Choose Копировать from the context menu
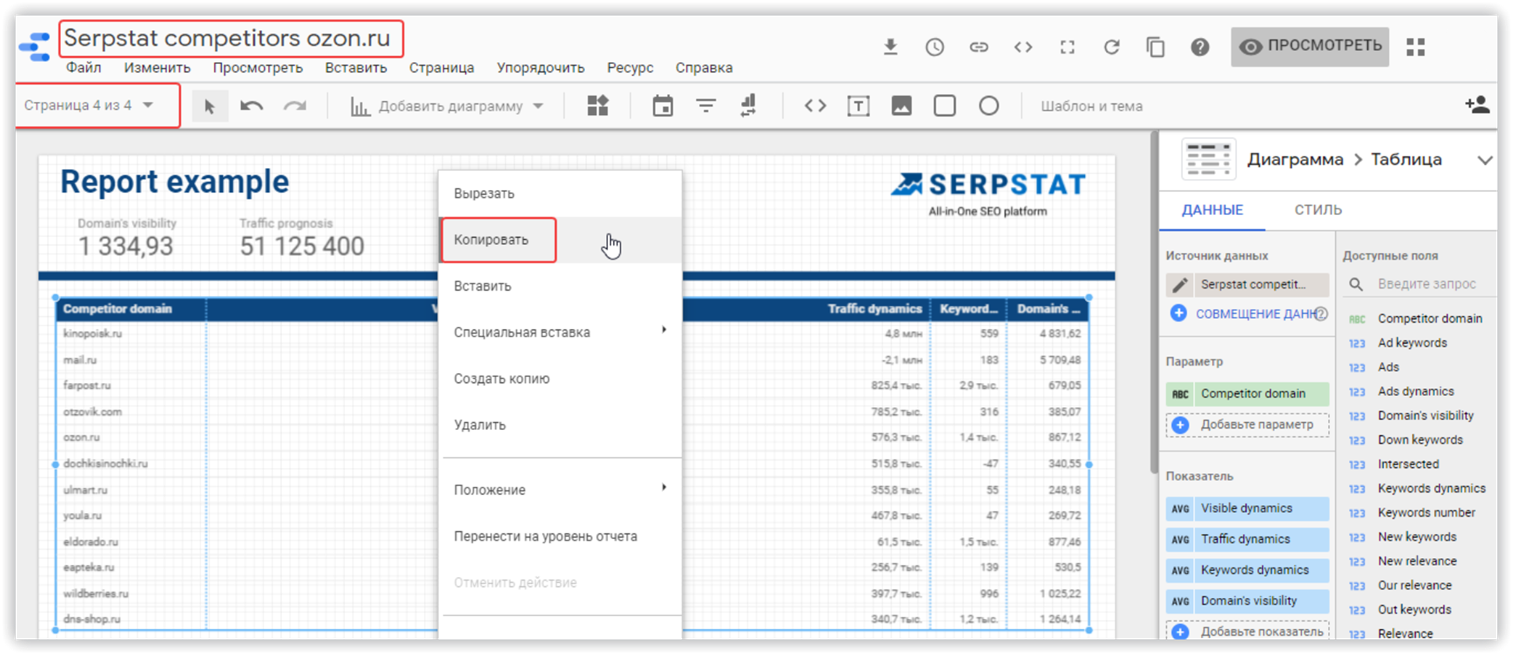Image resolution: width=1513 pixels, height=655 pixels. 560,240
